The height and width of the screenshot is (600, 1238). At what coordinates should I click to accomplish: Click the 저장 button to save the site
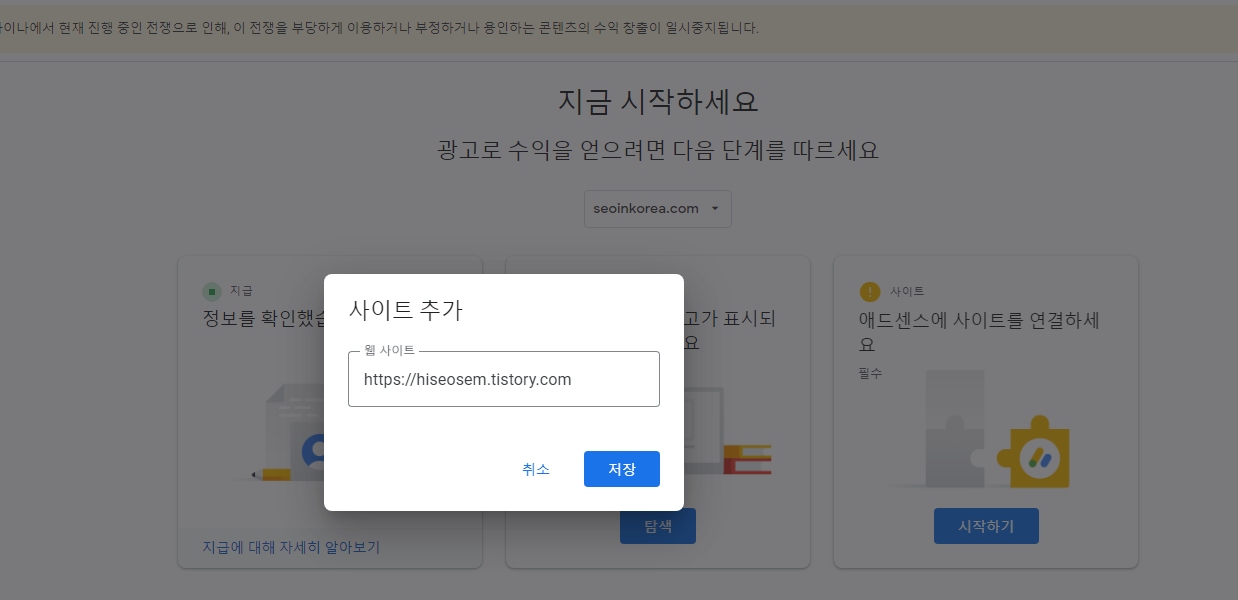[621, 469]
